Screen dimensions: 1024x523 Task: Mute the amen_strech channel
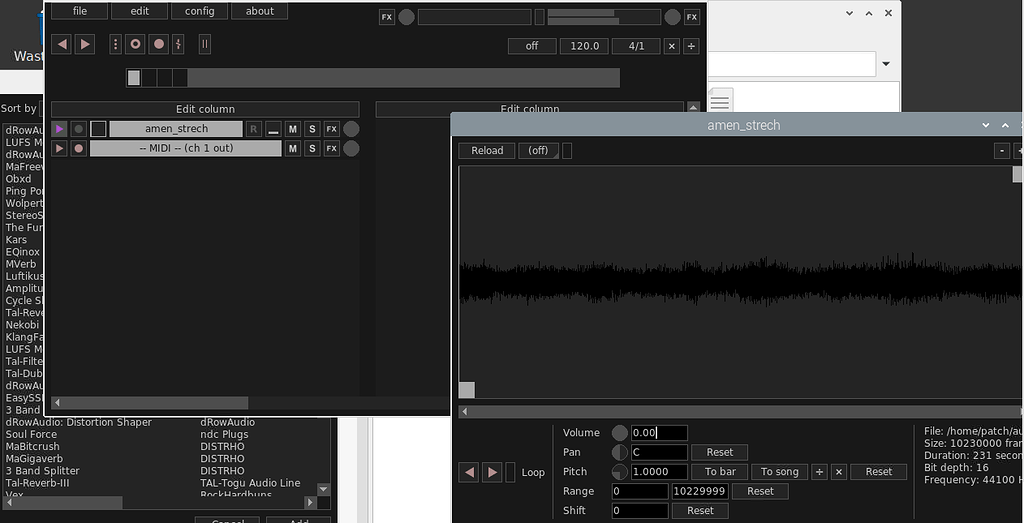293,129
